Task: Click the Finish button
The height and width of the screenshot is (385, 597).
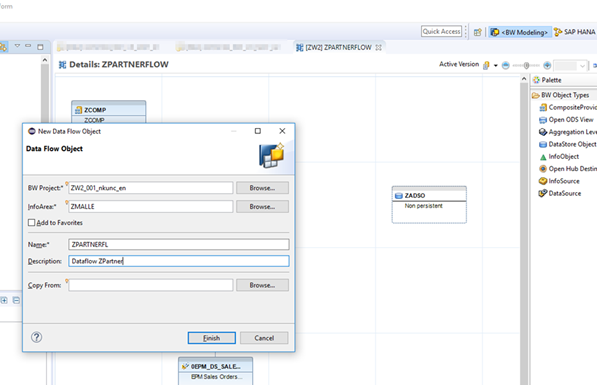Action: [211, 338]
